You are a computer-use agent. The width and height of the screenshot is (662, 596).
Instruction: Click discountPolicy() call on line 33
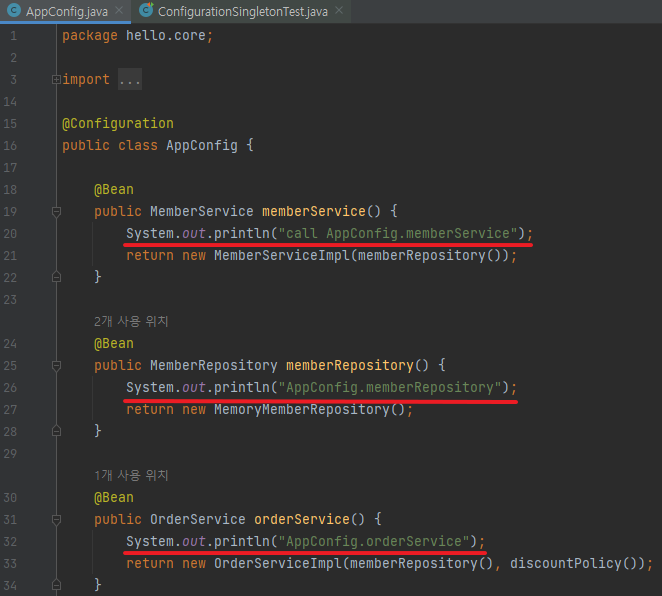[573, 564]
